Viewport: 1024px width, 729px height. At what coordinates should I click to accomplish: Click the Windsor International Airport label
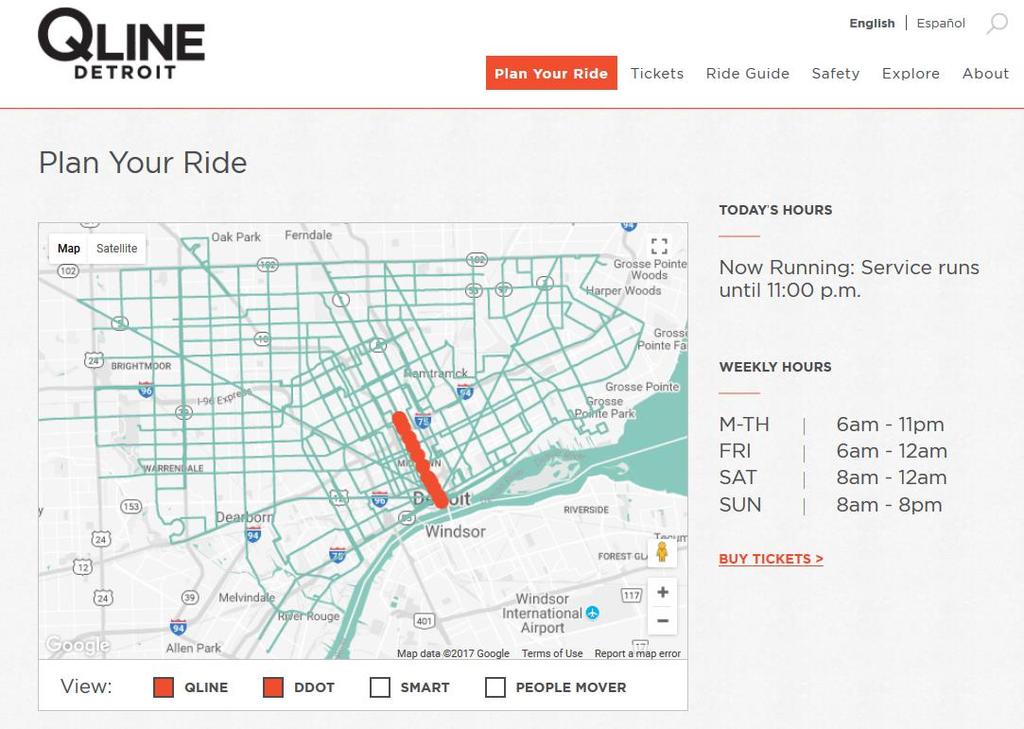542,613
